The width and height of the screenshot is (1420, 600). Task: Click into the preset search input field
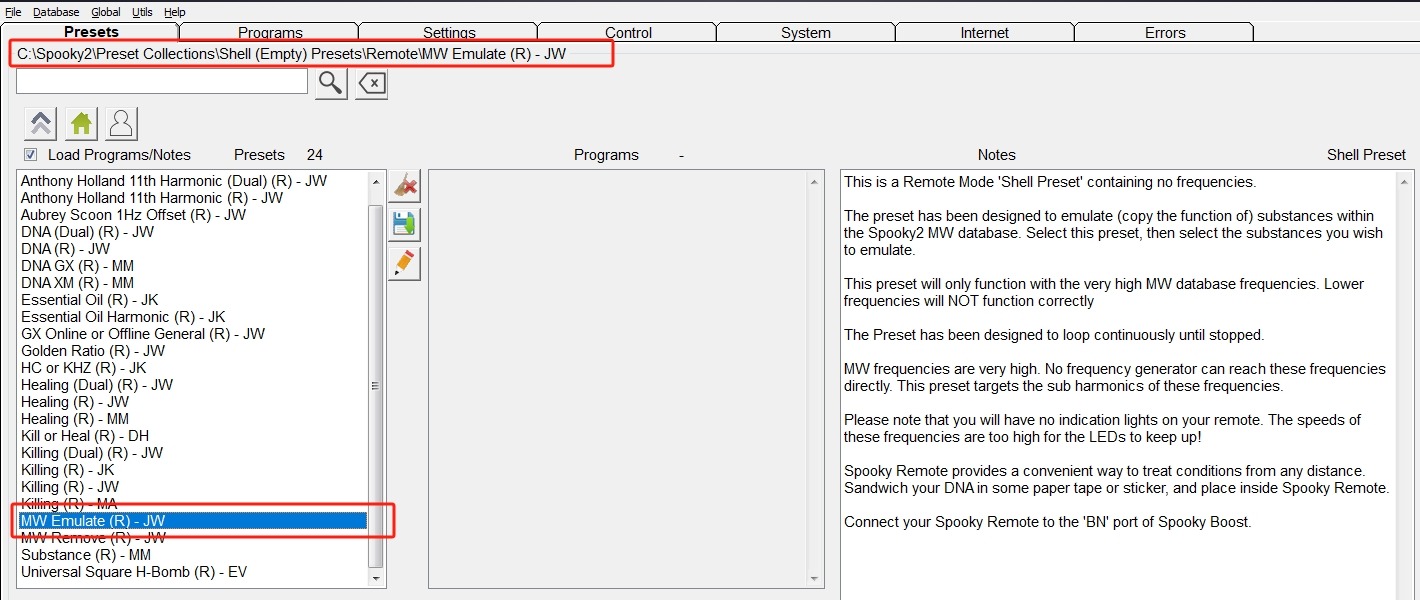(162, 81)
